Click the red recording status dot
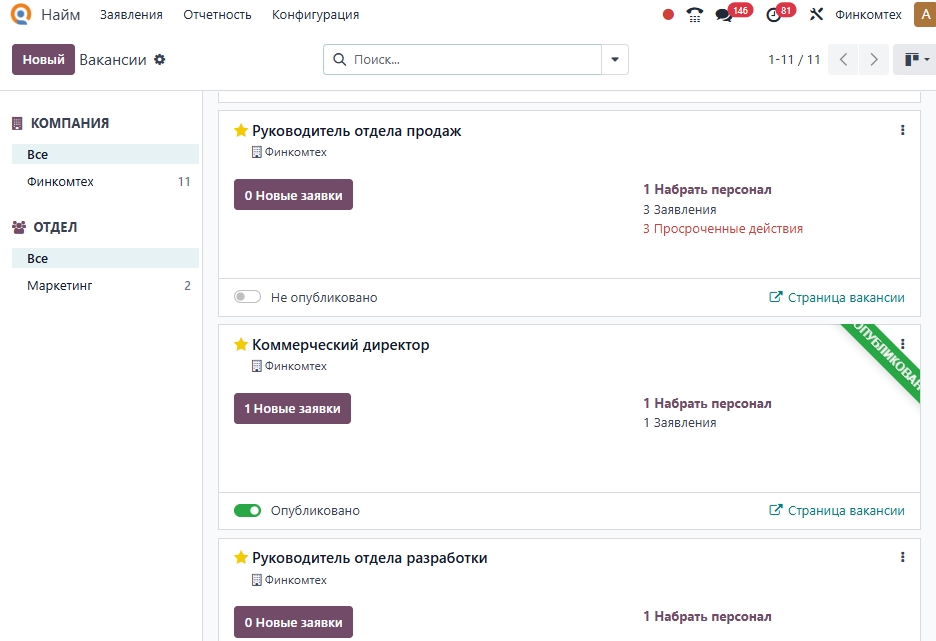Image resolution: width=936 pixels, height=641 pixels. tap(668, 15)
